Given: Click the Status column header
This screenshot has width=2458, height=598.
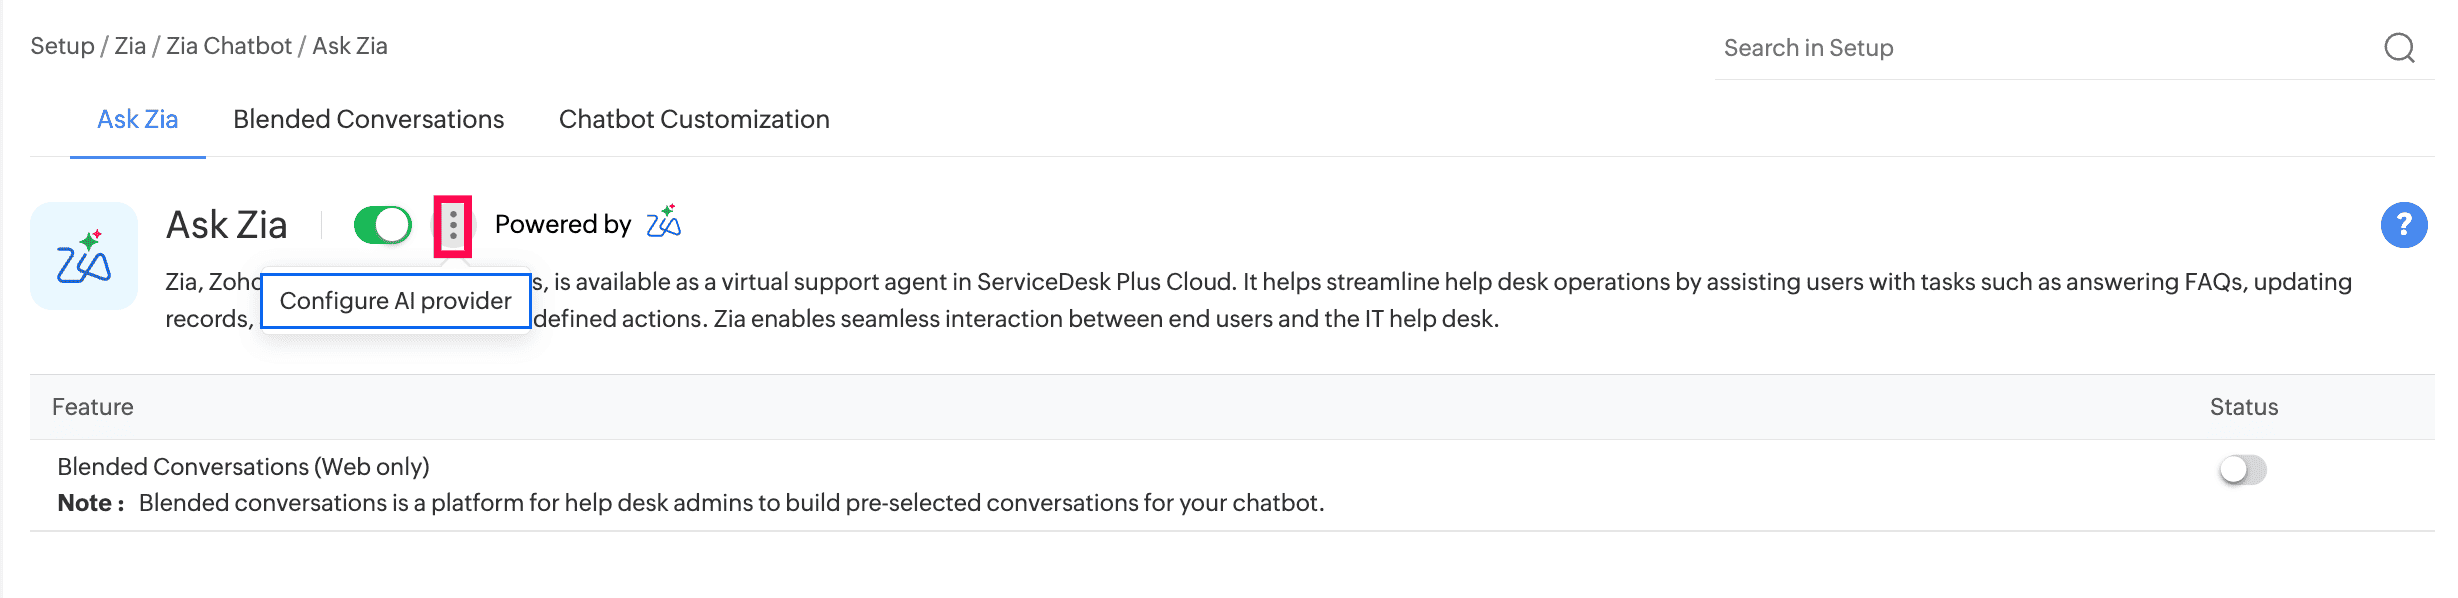Looking at the screenshot, I should point(2243,407).
